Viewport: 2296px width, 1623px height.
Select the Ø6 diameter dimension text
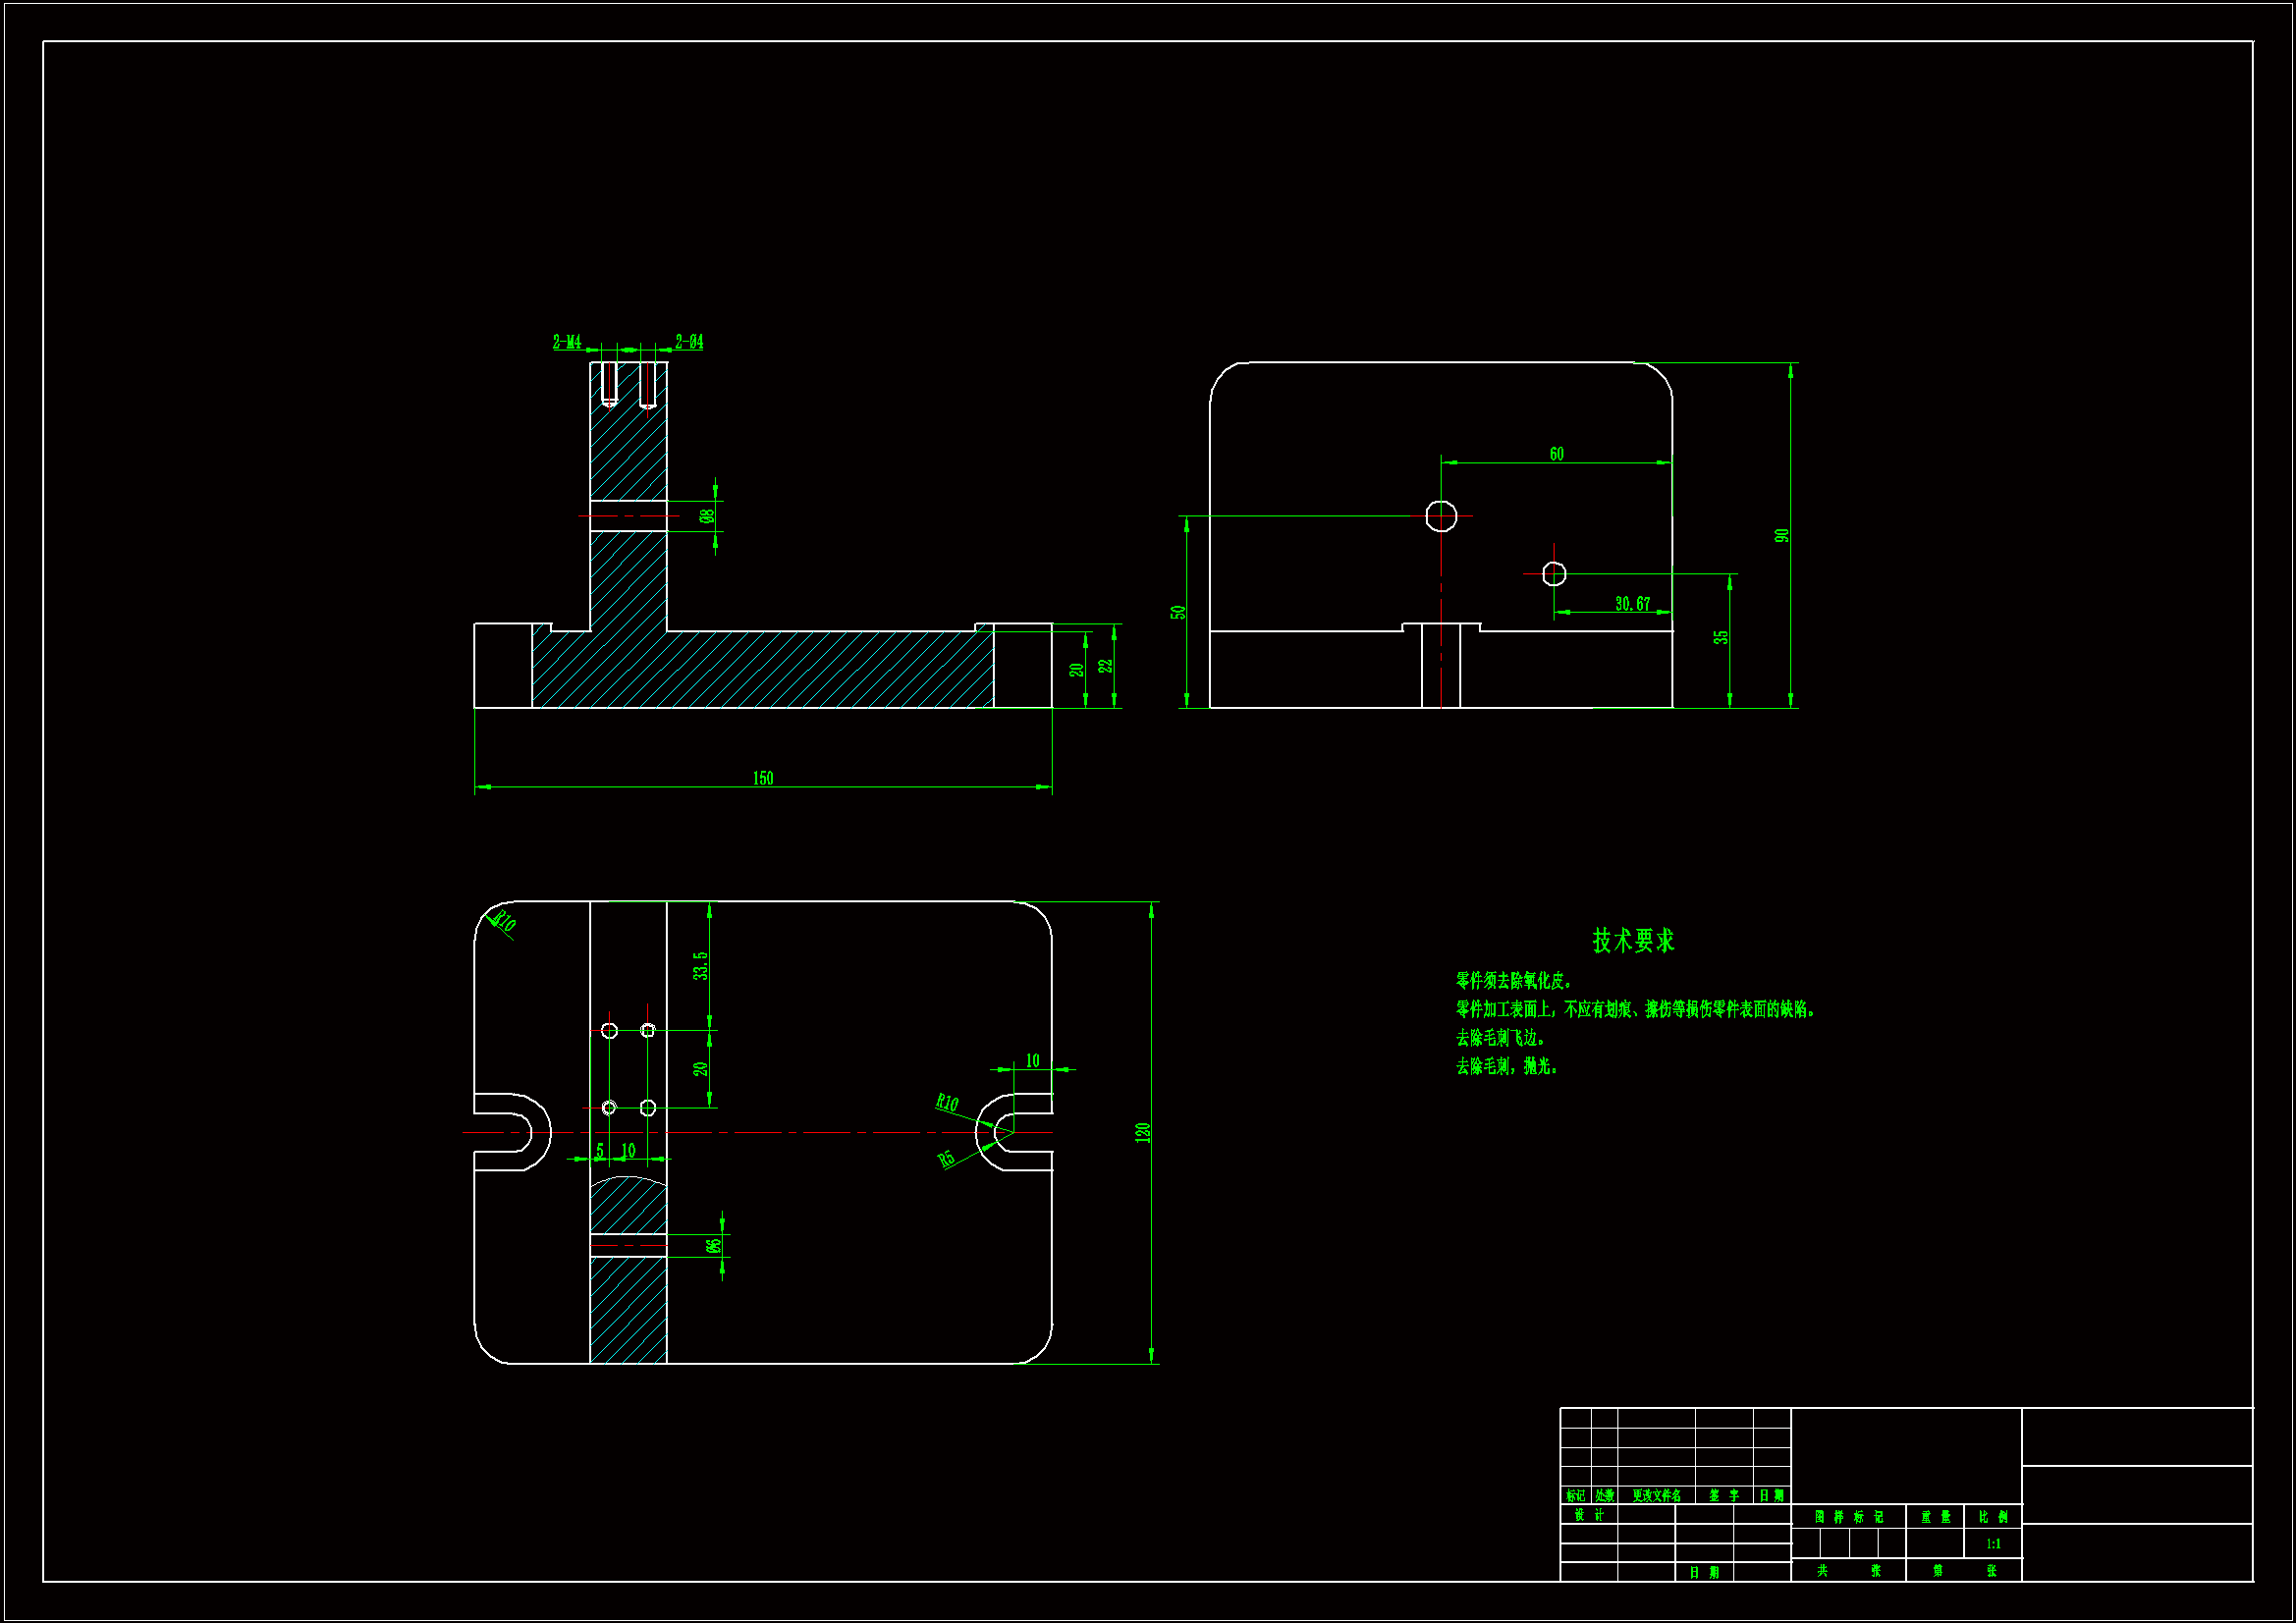point(712,1245)
